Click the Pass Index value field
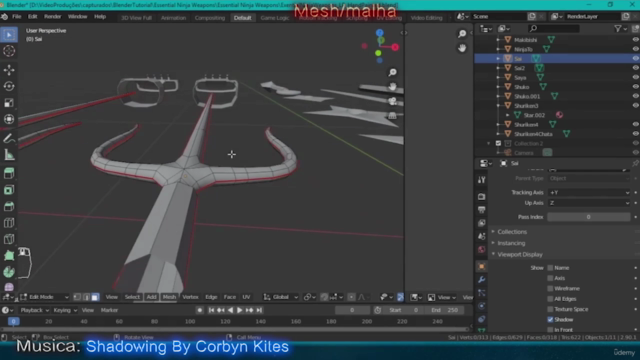Screen dimensions: 640x360 pos(588,217)
